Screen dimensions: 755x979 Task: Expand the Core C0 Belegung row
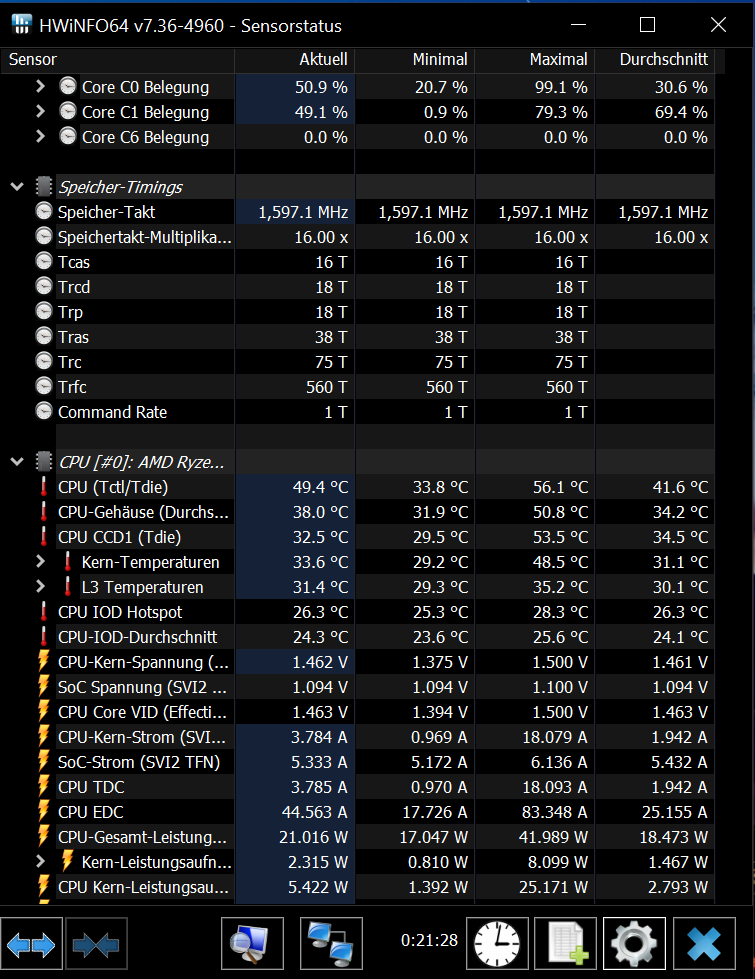(x=40, y=87)
